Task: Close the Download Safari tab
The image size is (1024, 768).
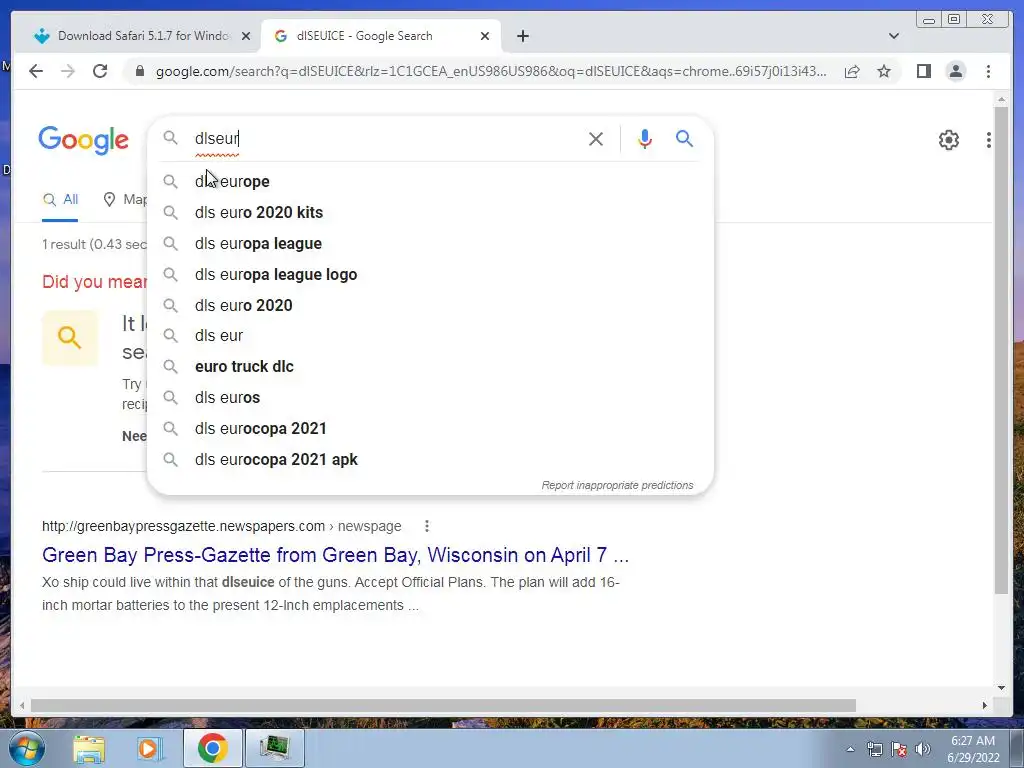Action: tap(246, 36)
